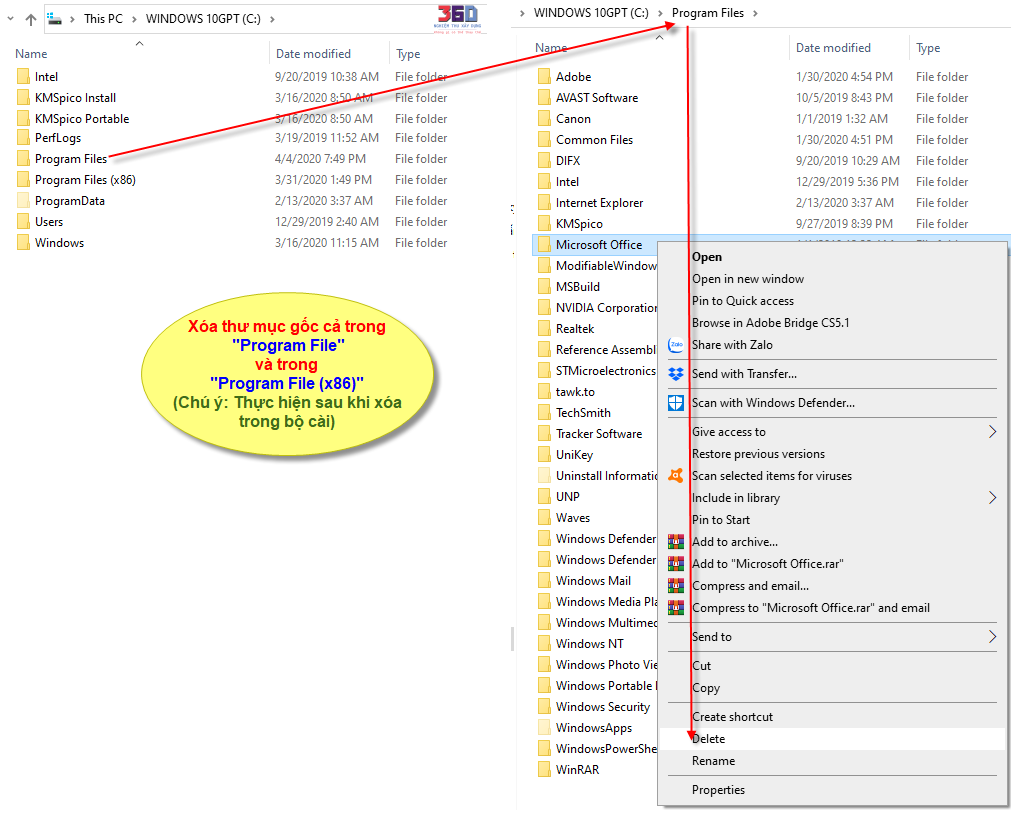Click the TechSmith folder icon
Image resolution: width=1011 pixels, height=816 pixels.
(544, 413)
